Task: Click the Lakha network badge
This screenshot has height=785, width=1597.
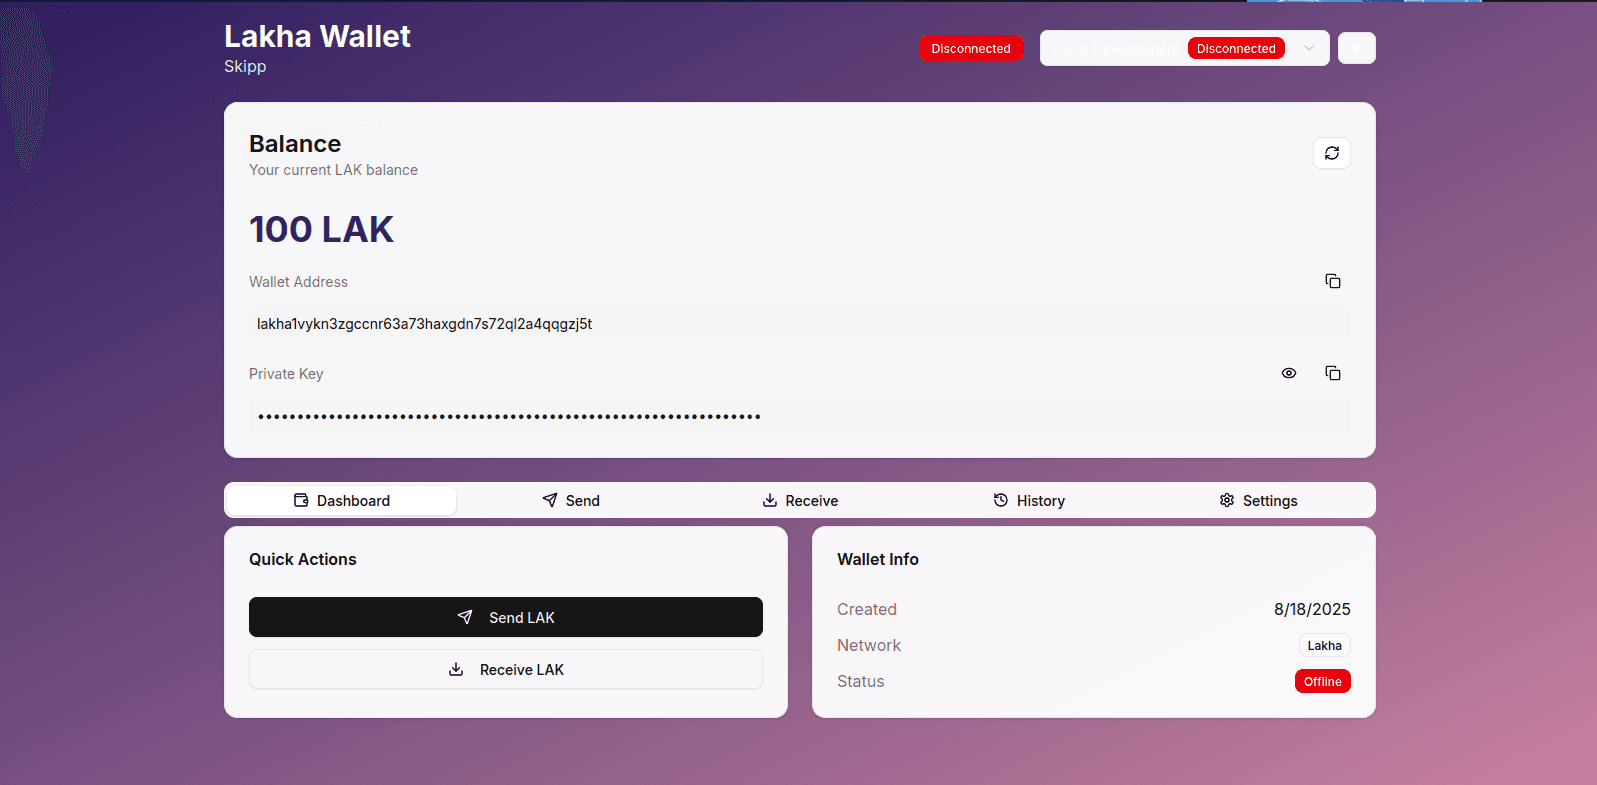Action: (x=1324, y=645)
